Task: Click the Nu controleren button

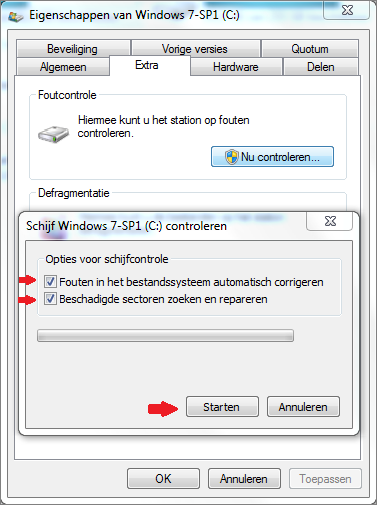Action: (x=272, y=156)
